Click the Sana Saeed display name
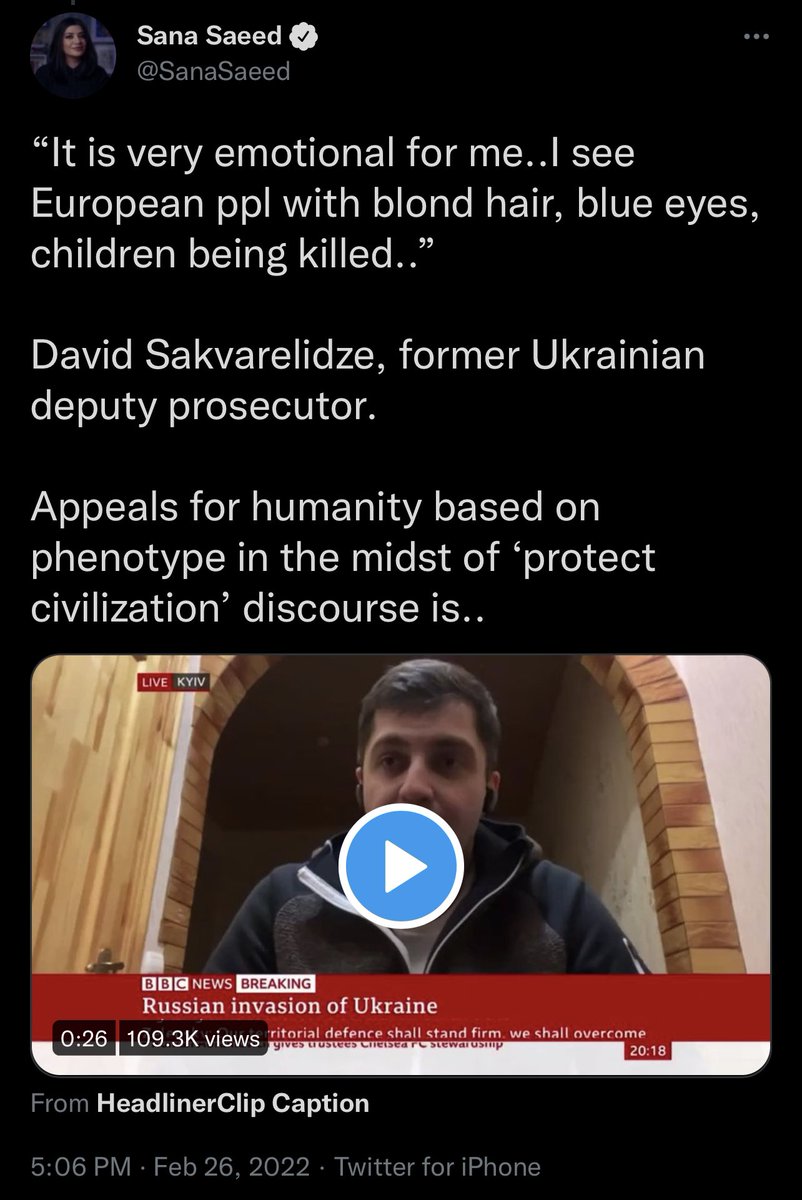Image resolution: width=802 pixels, height=1200 pixels. (x=210, y=39)
